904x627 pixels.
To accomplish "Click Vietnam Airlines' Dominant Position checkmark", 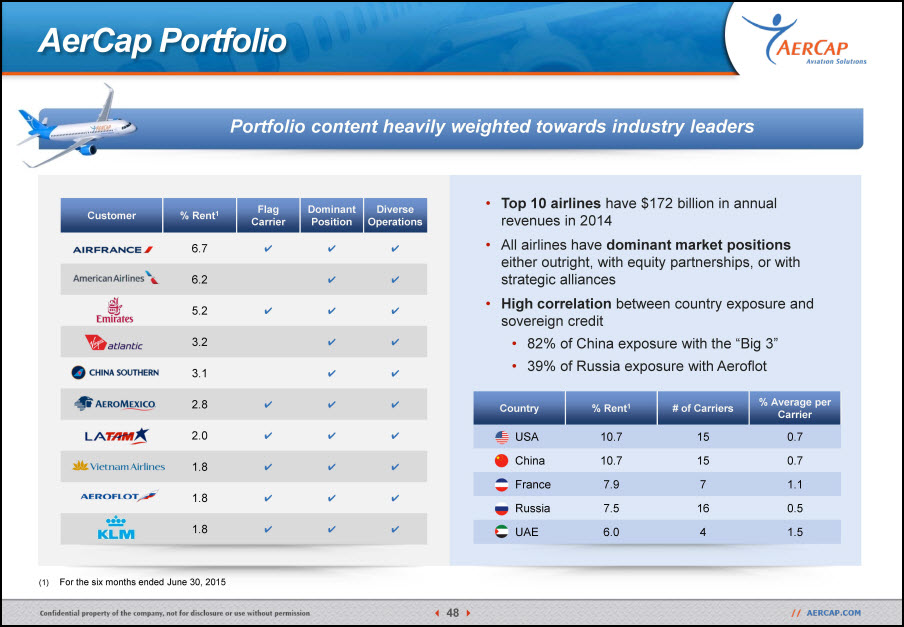I will click(332, 467).
